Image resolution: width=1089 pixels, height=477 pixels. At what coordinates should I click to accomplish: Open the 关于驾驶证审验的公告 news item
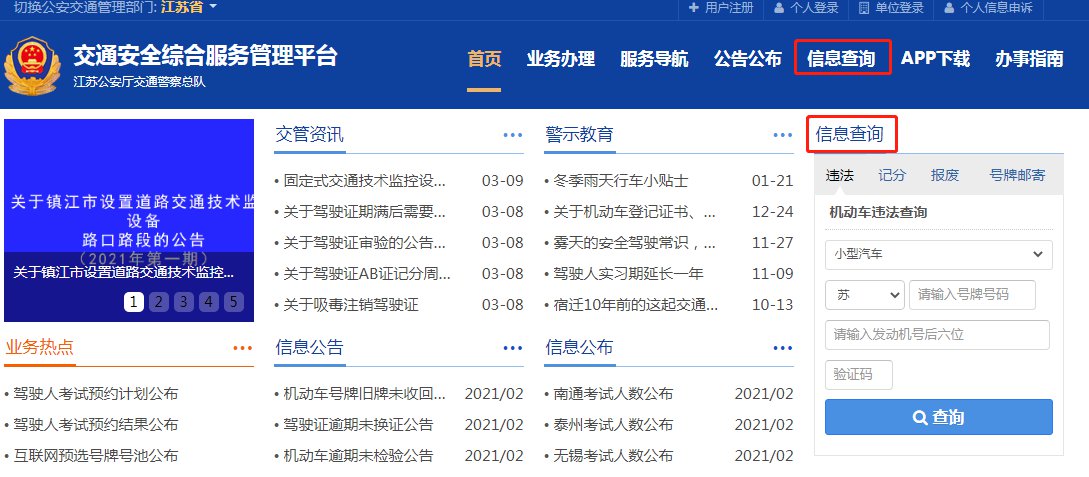point(365,243)
